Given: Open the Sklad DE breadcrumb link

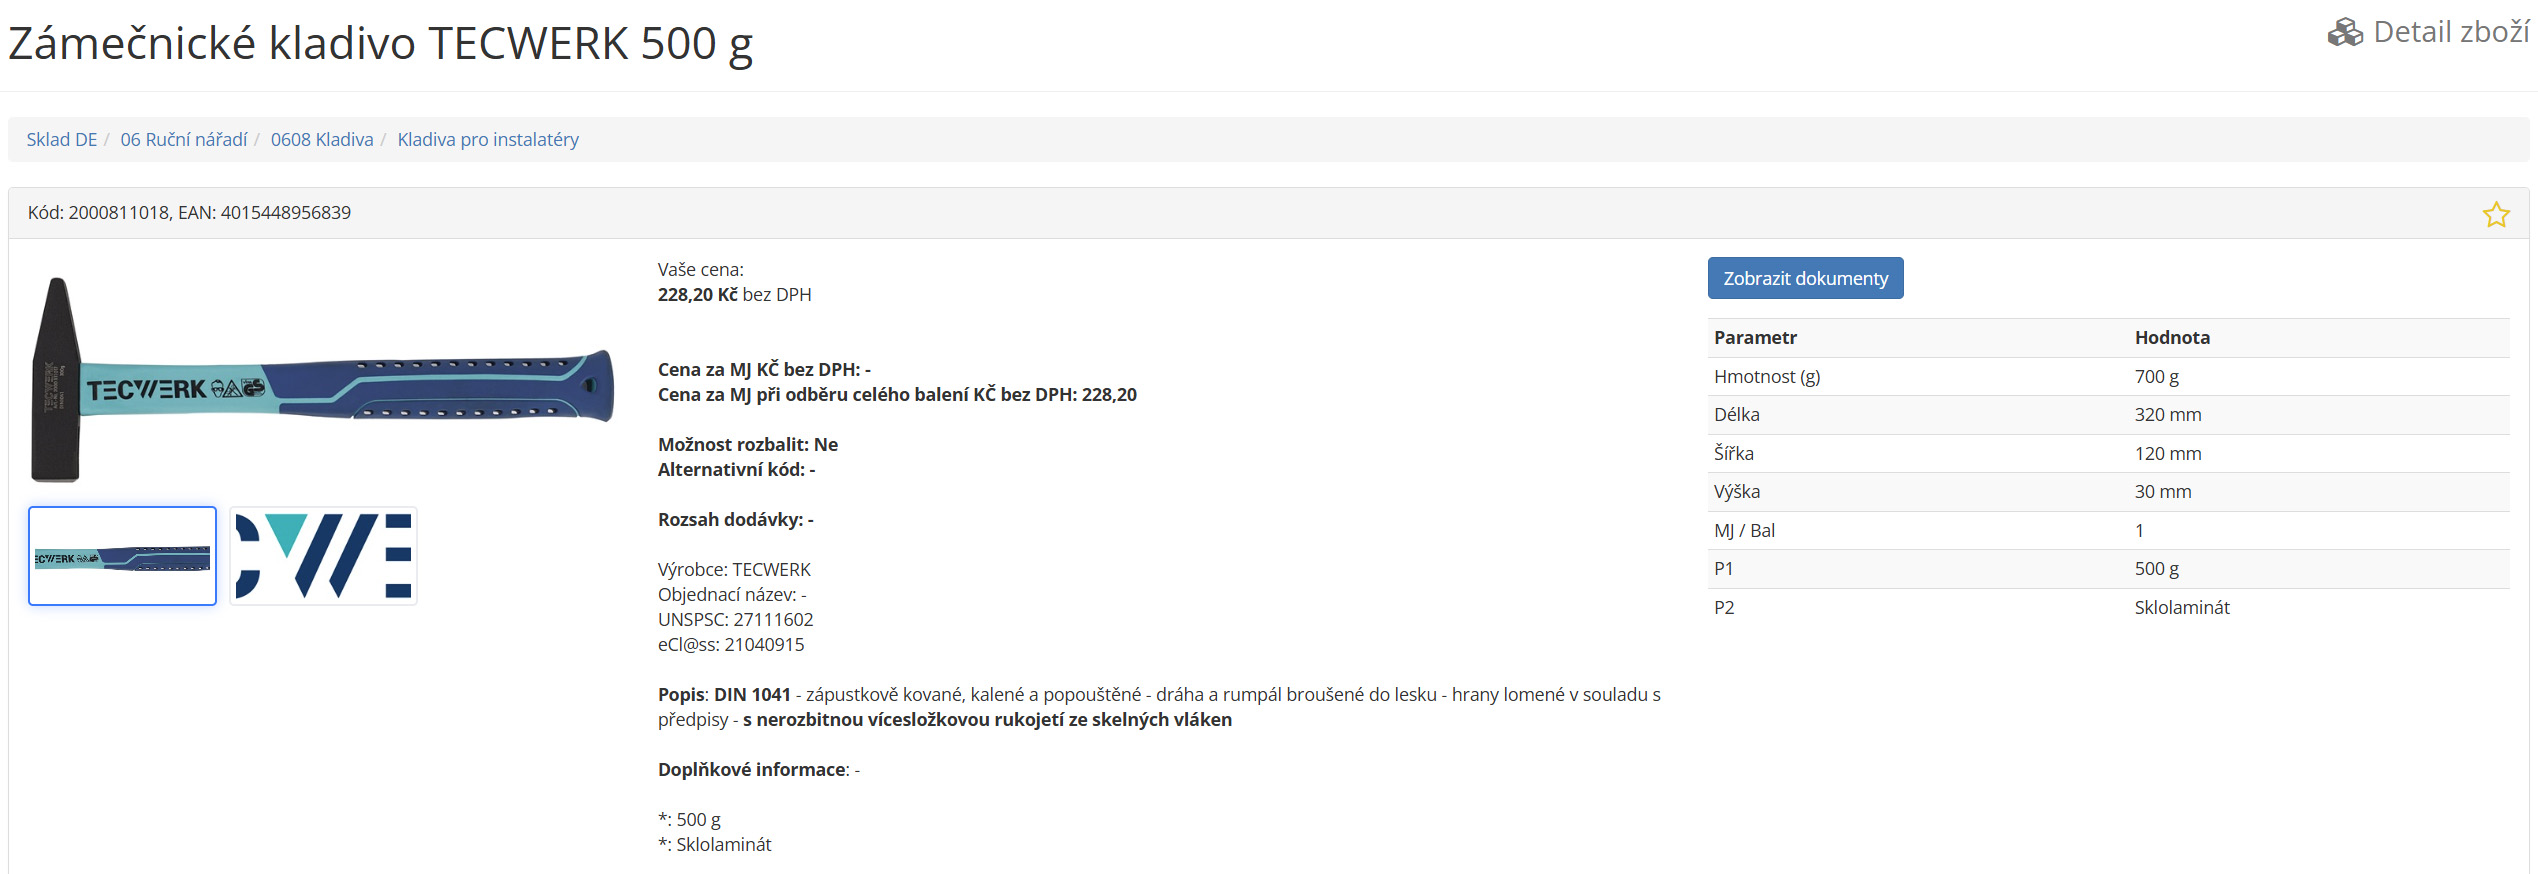Looking at the screenshot, I should click(x=61, y=140).
